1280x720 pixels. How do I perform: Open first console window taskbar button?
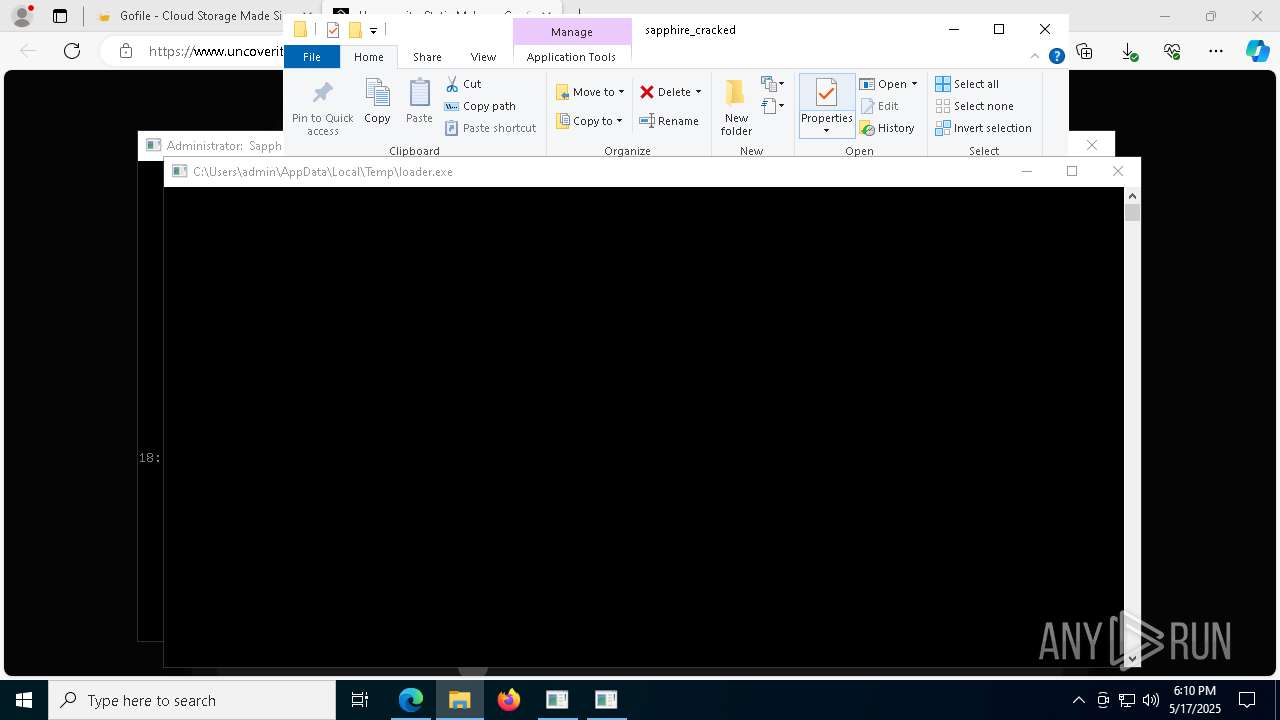pyautogui.click(x=557, y=700)
